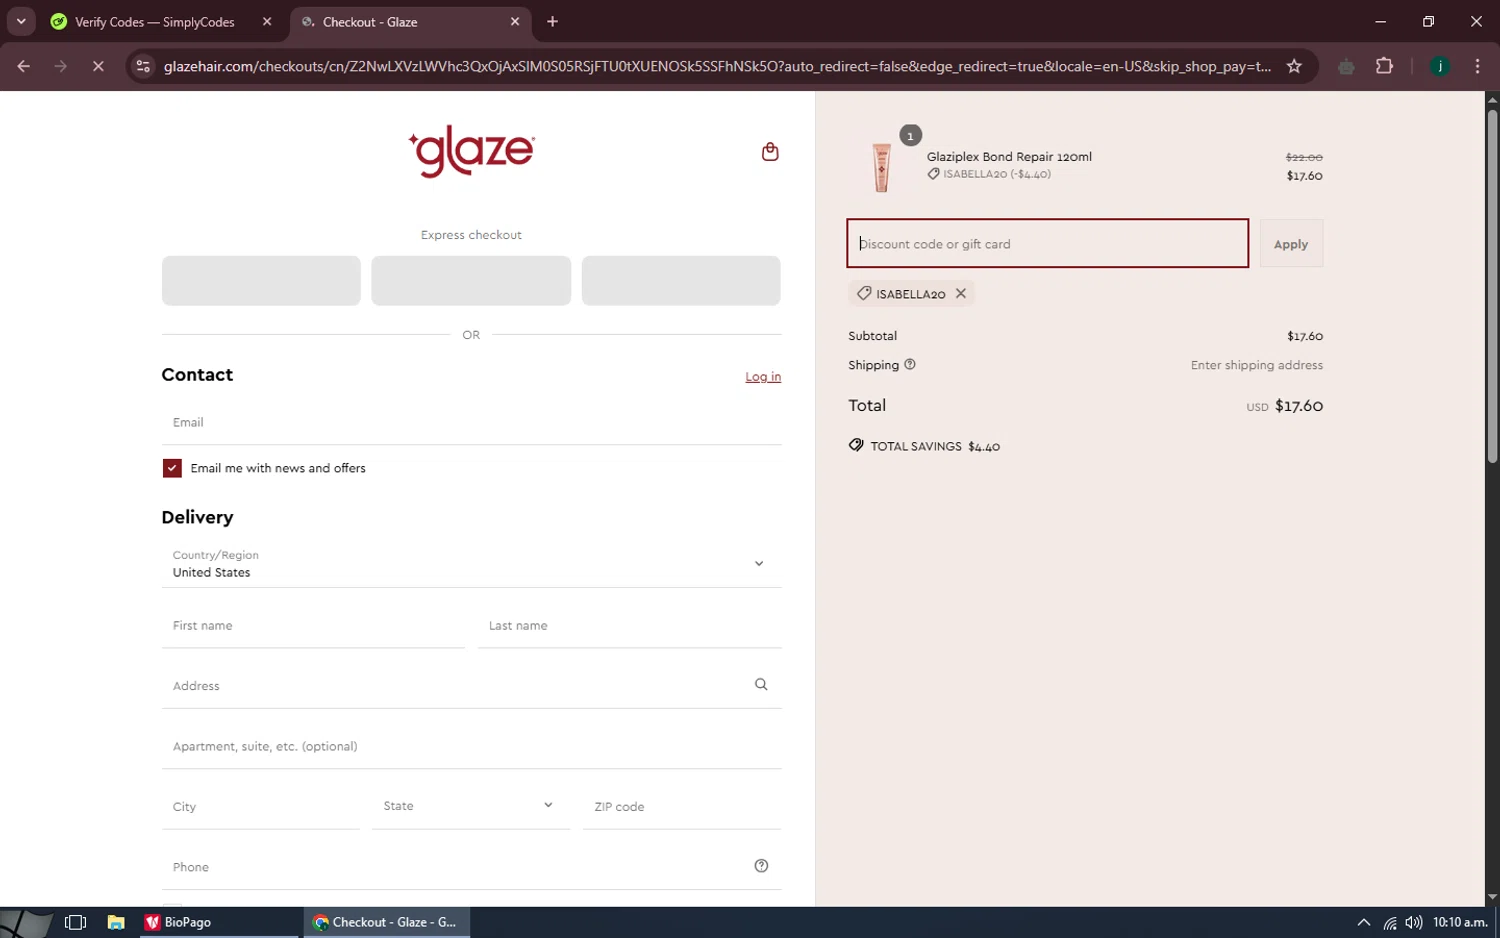Viewport: 1500px width, 938px height.
Task: Focus the Last name field
Action: coord(629,626)
